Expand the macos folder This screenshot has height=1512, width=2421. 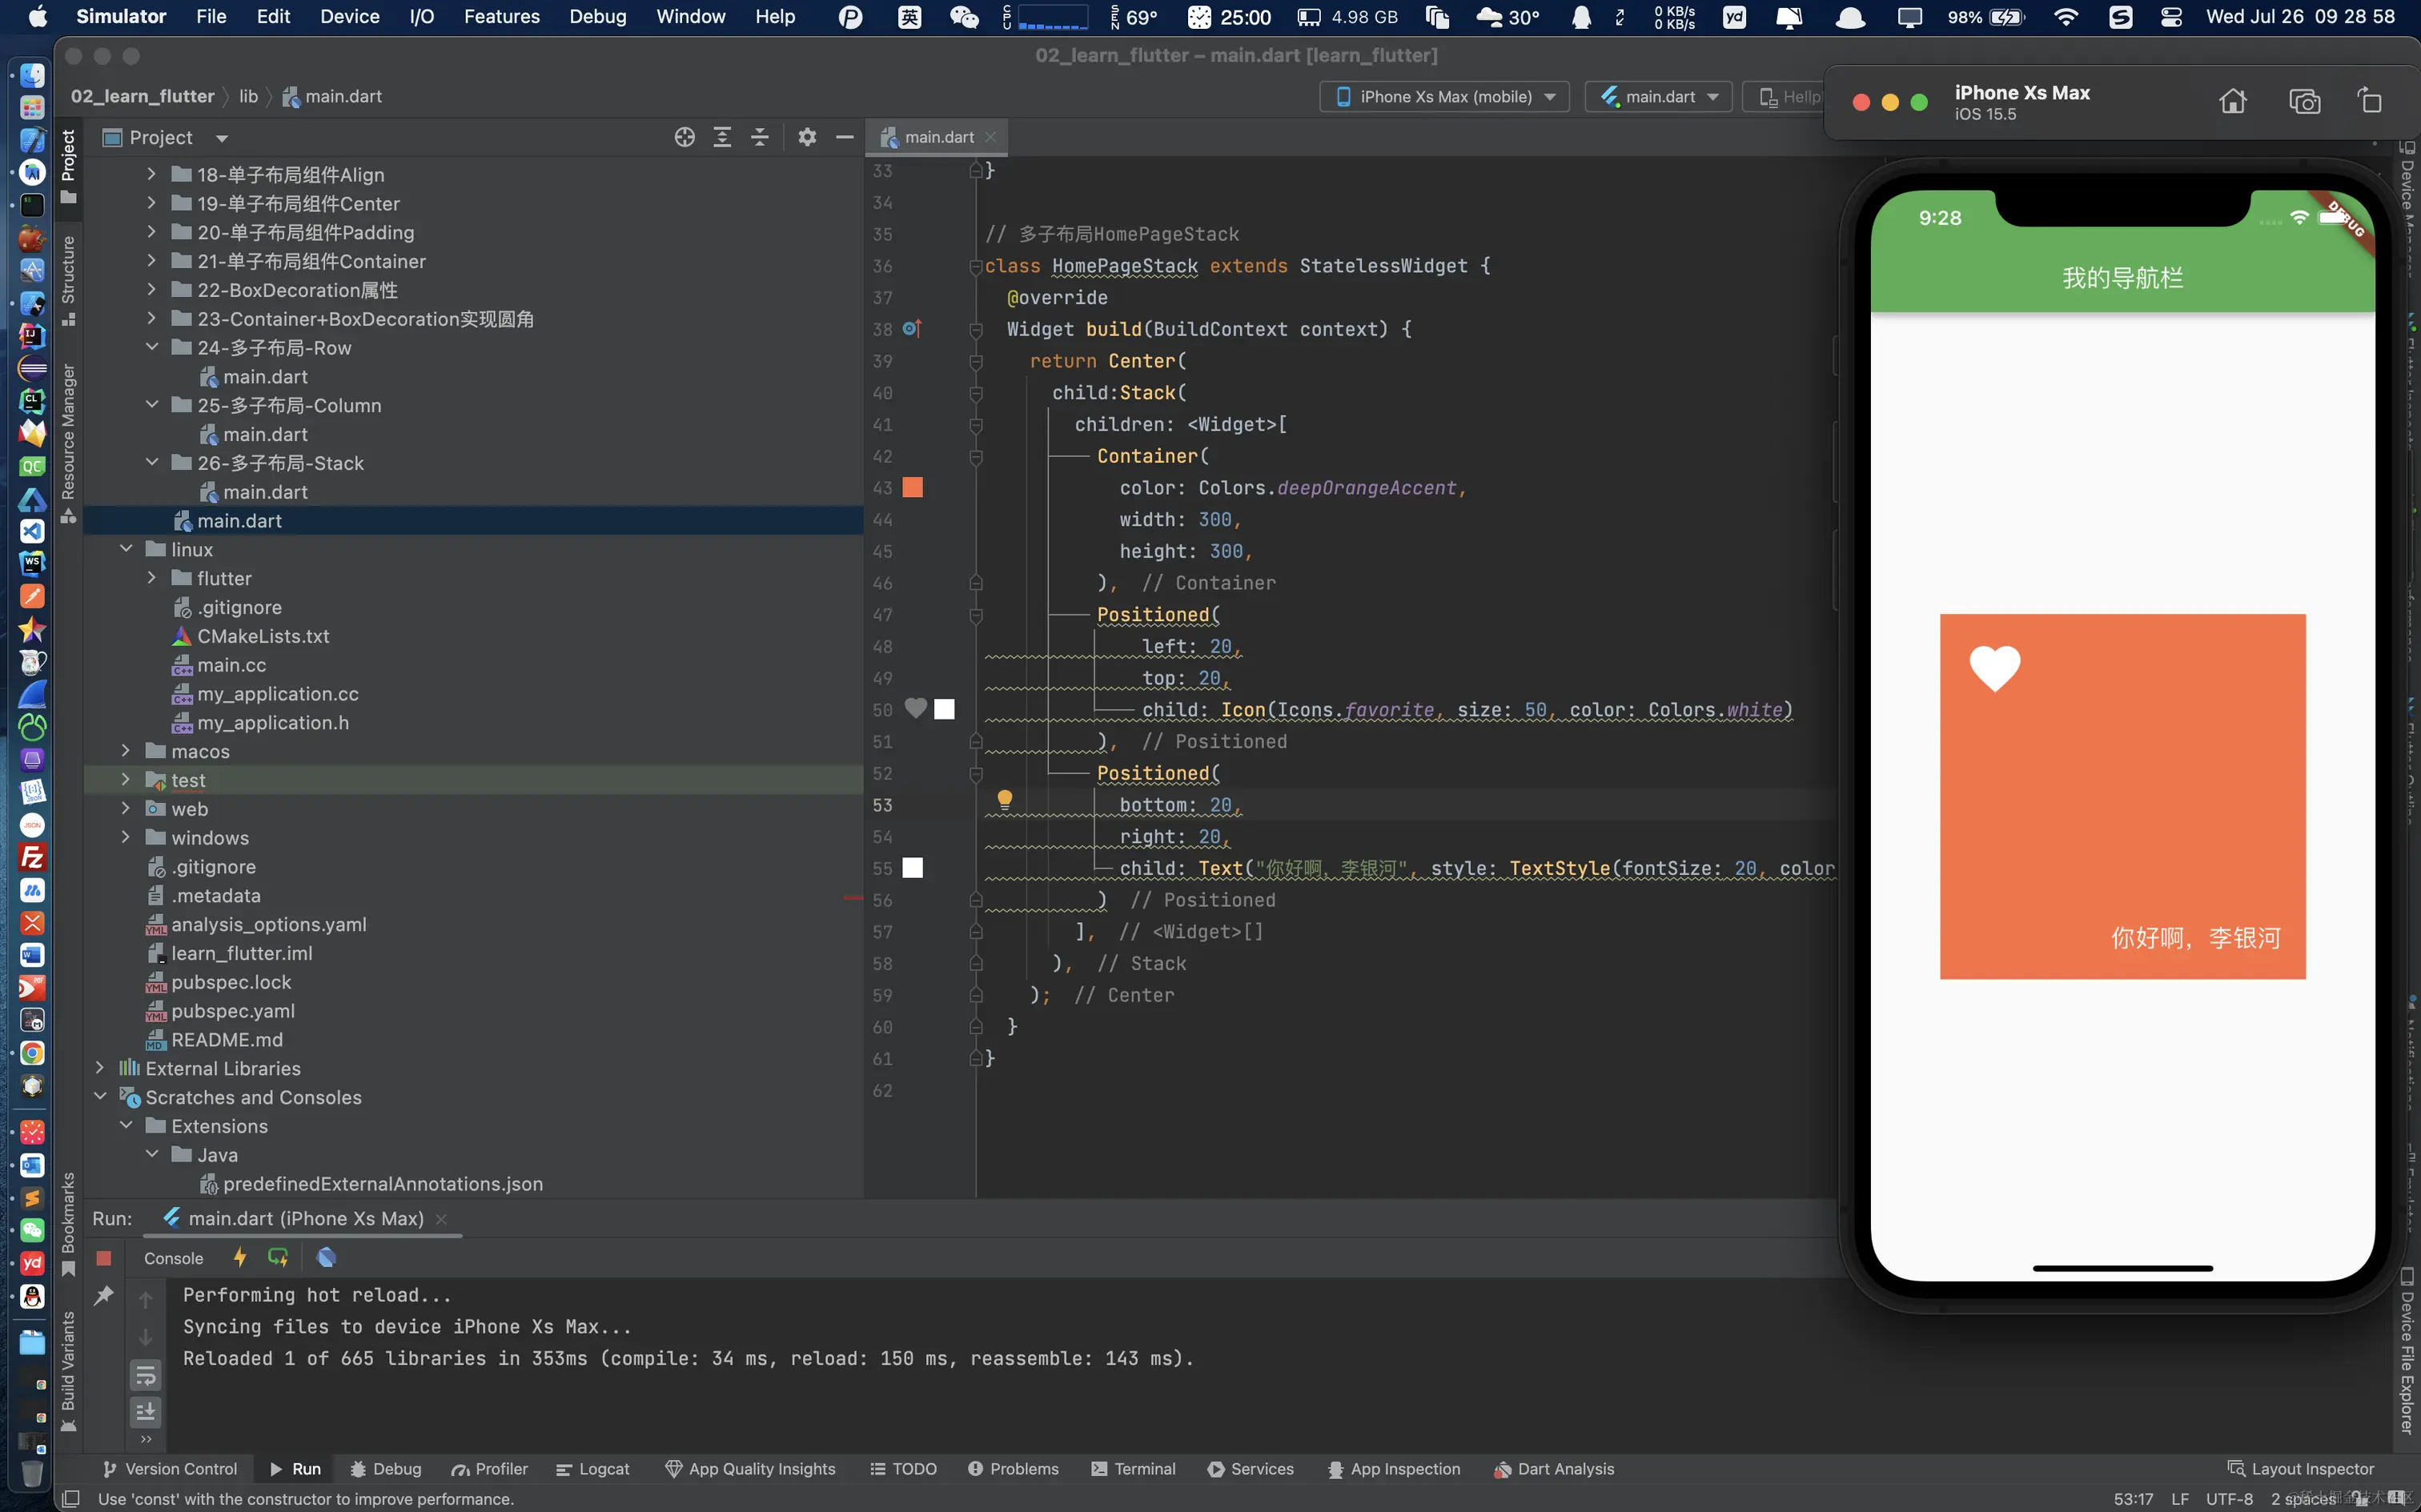click(x=126, y=750)
